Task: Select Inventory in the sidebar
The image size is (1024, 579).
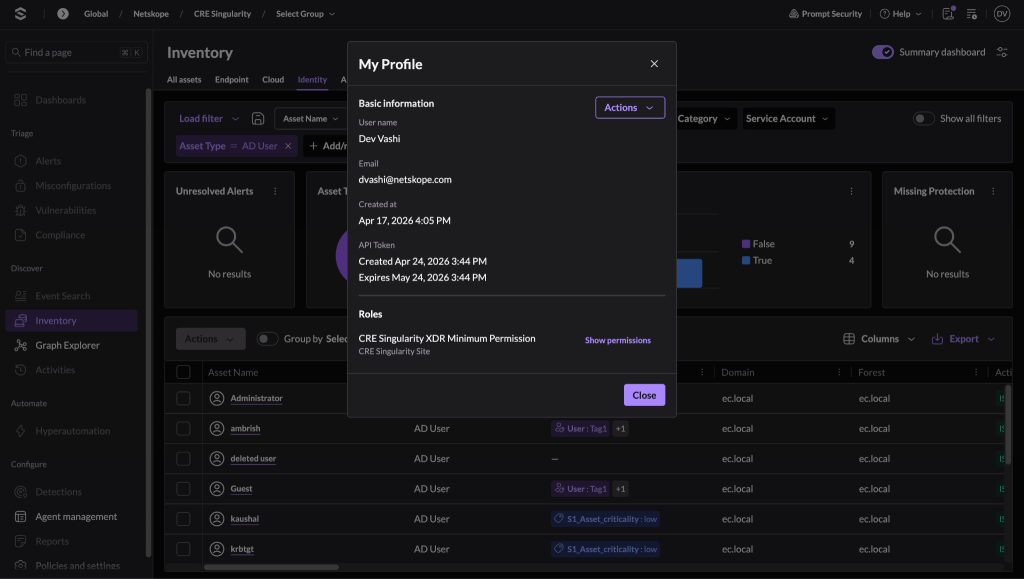Action: [x=72, y=321]
